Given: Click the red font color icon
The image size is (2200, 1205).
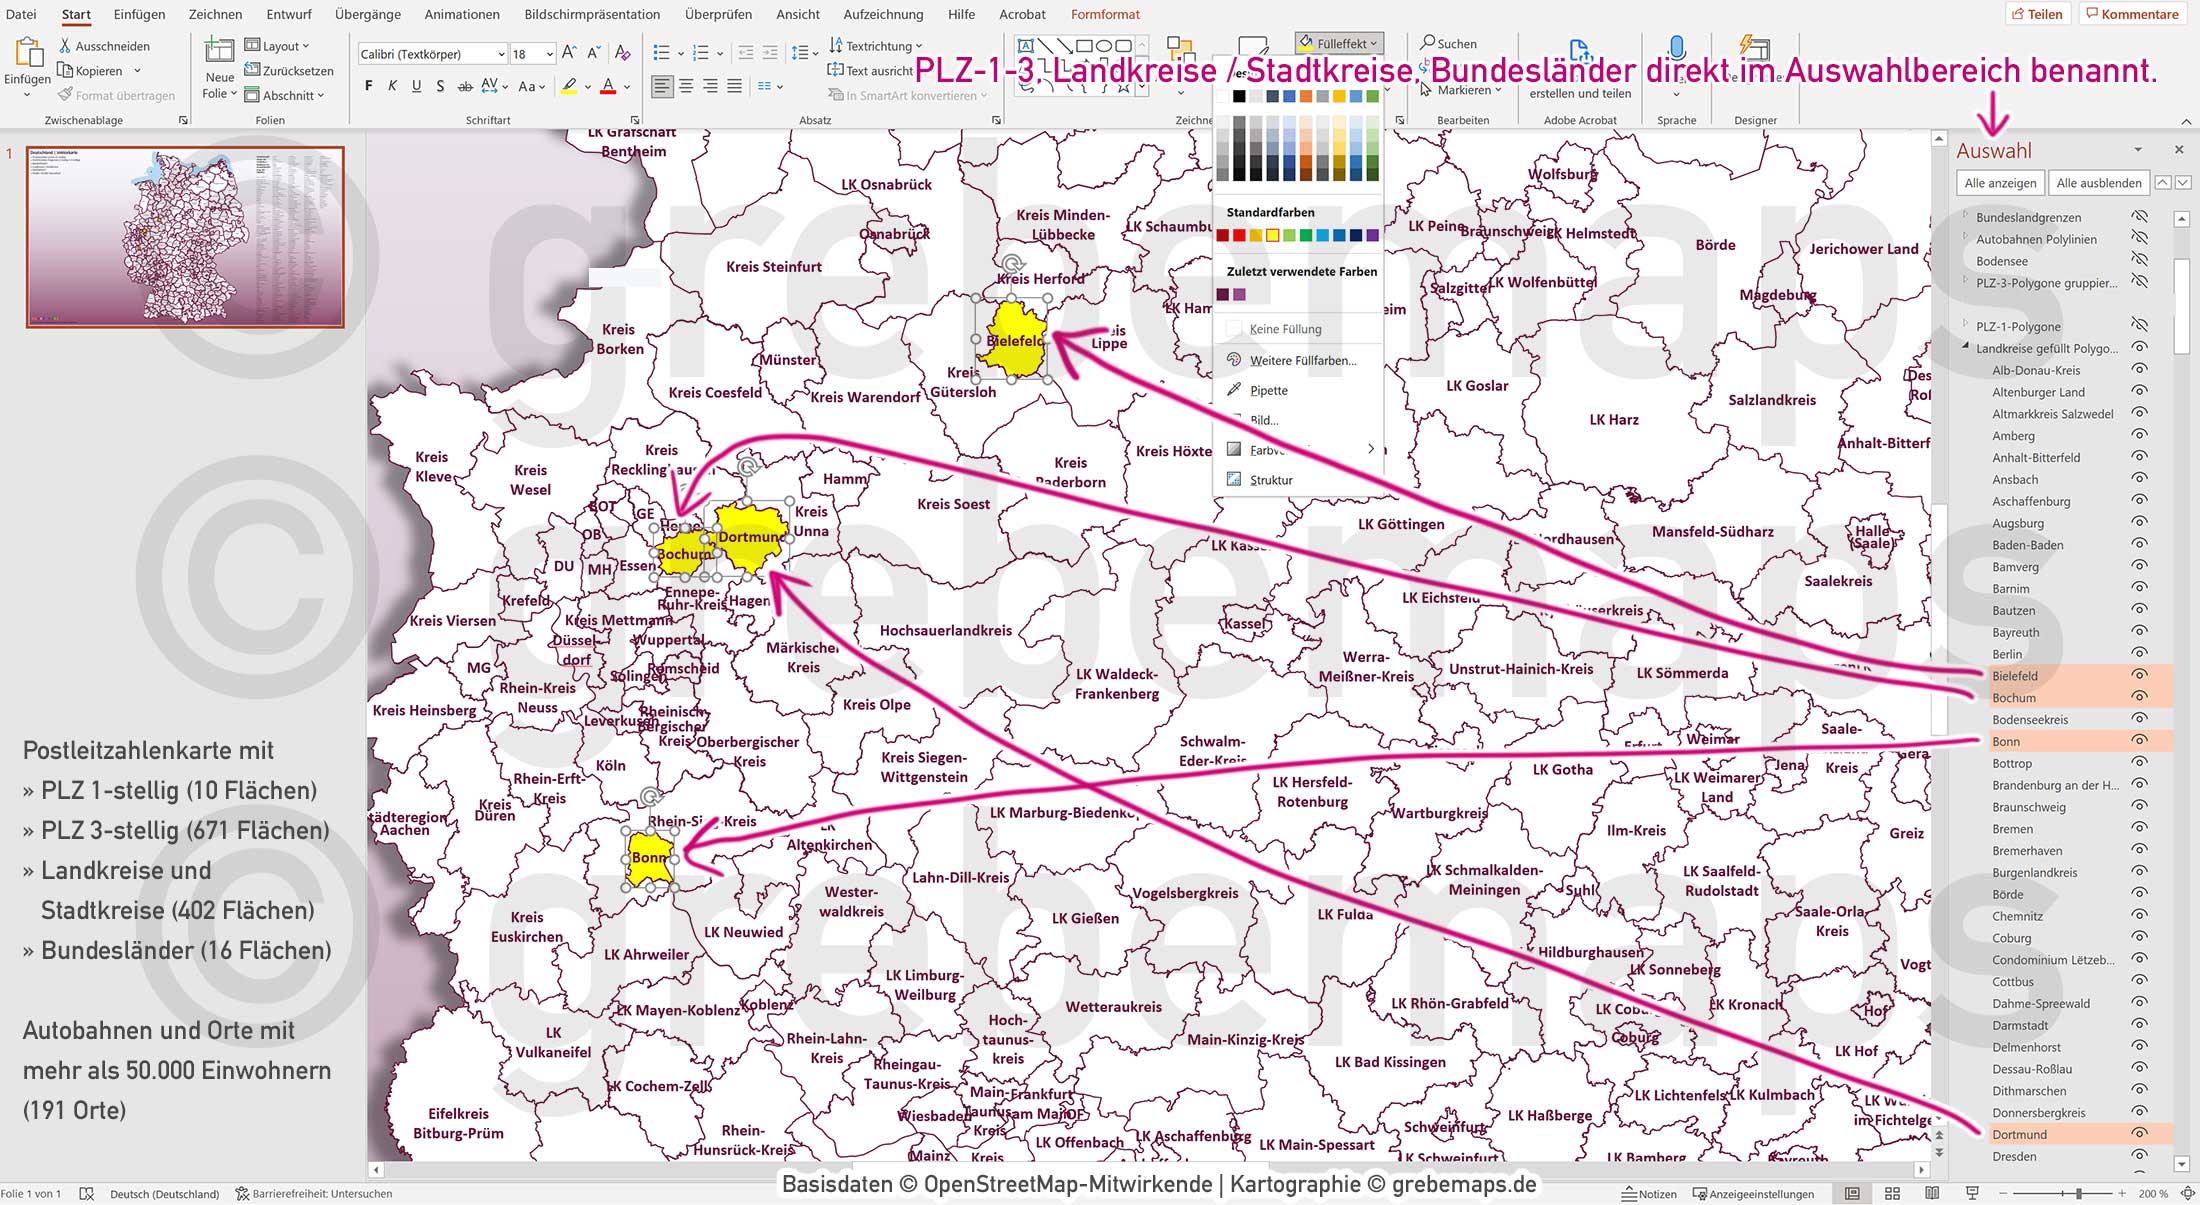Looking at the screenshot, I should (x=608, y=86).
